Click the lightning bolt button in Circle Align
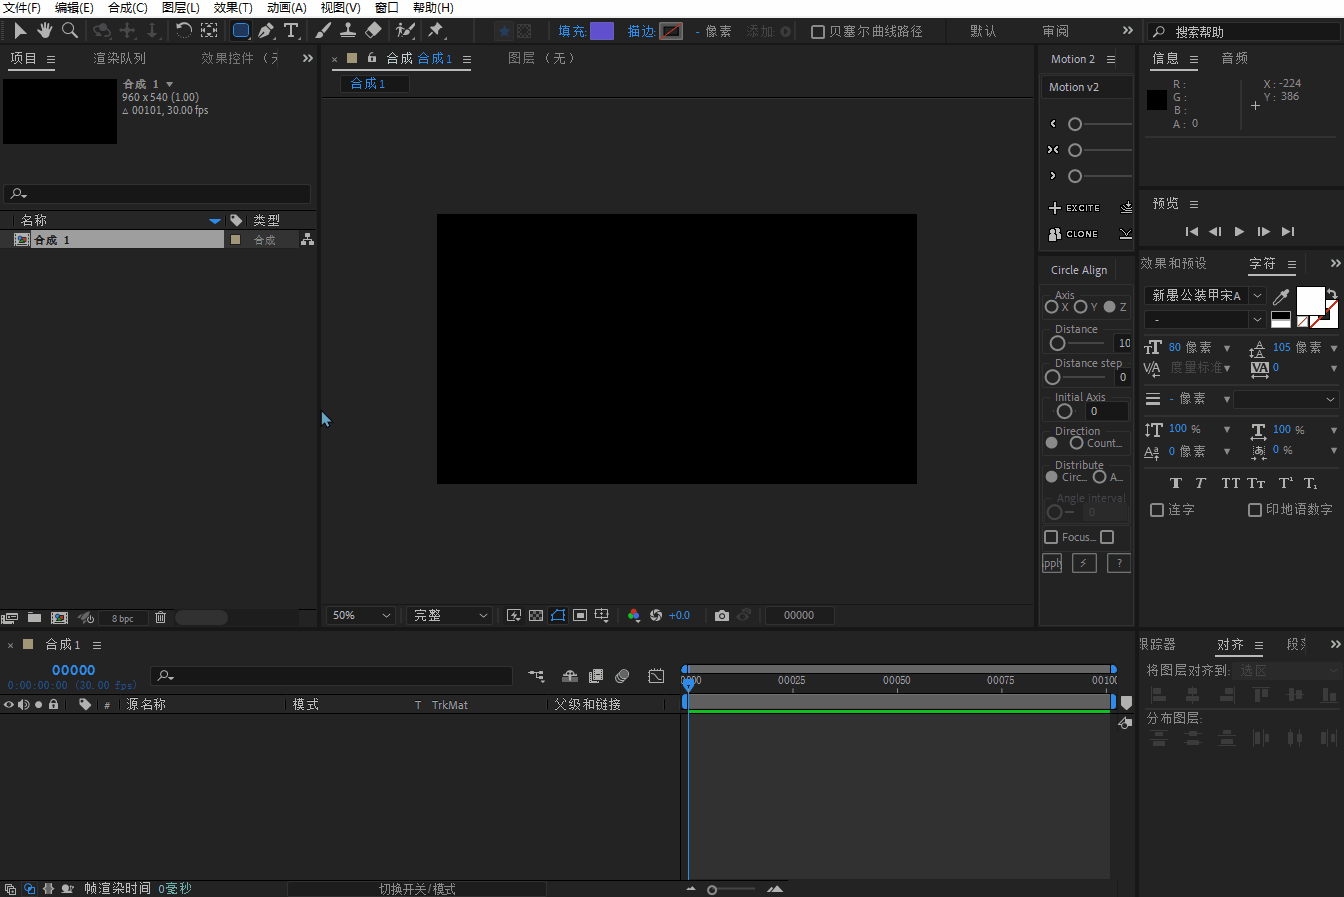The height and width of the screenshot is (897, 1344). (x=1084, y=563)
